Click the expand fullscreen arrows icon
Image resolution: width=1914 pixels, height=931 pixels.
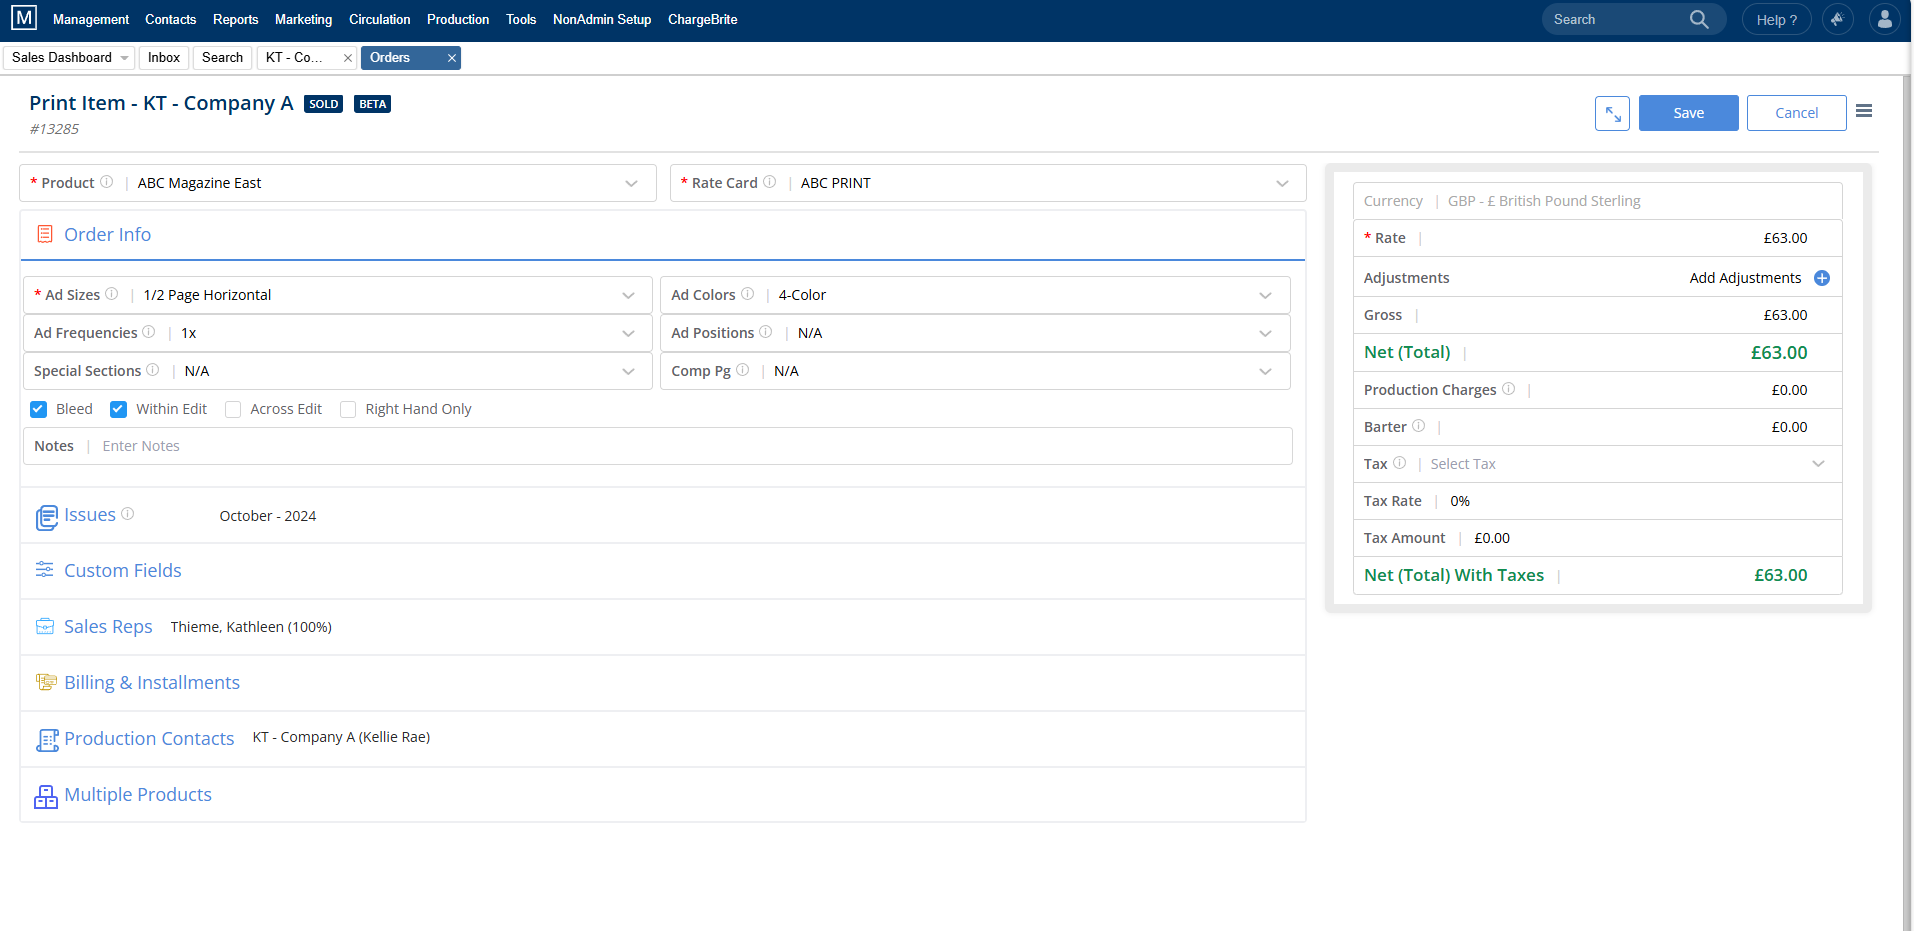pos(1612,114)
